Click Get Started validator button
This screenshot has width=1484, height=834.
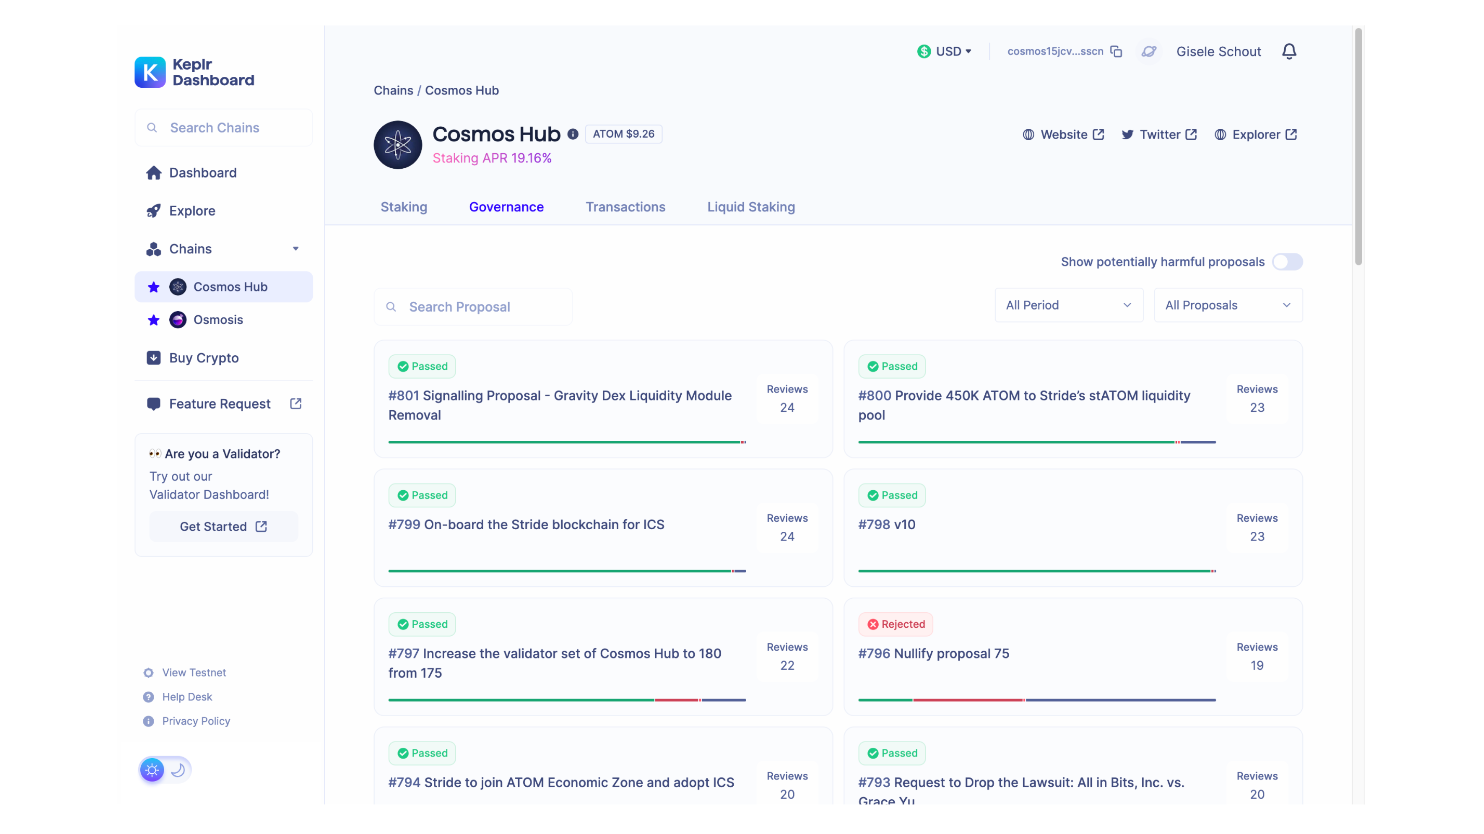[224, 527]
